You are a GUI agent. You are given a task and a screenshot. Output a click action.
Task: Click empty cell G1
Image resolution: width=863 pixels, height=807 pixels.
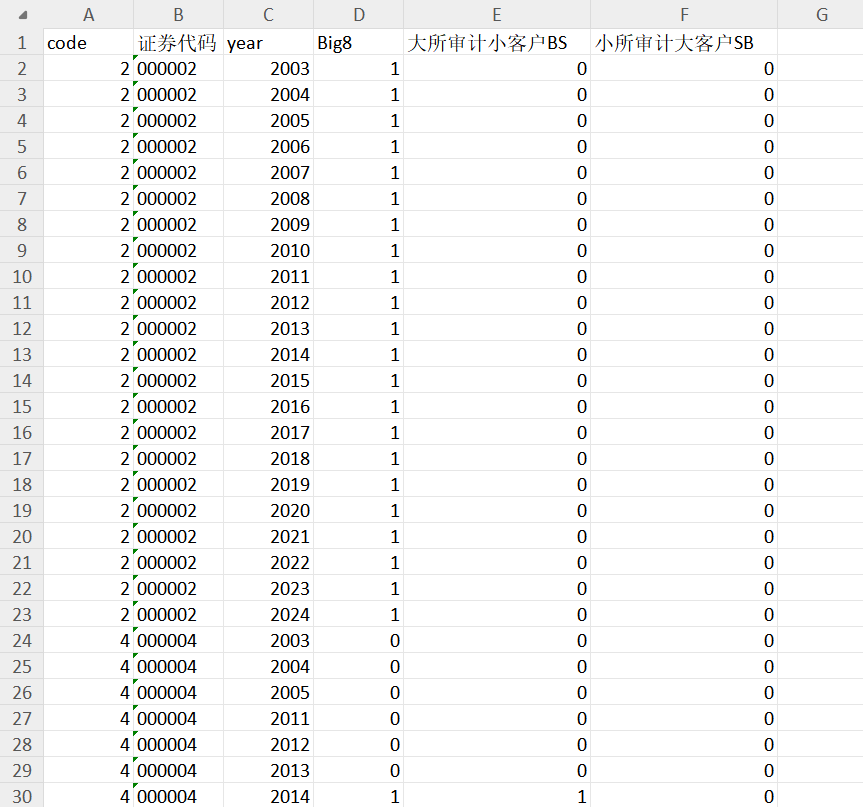(x=821, y=42)
